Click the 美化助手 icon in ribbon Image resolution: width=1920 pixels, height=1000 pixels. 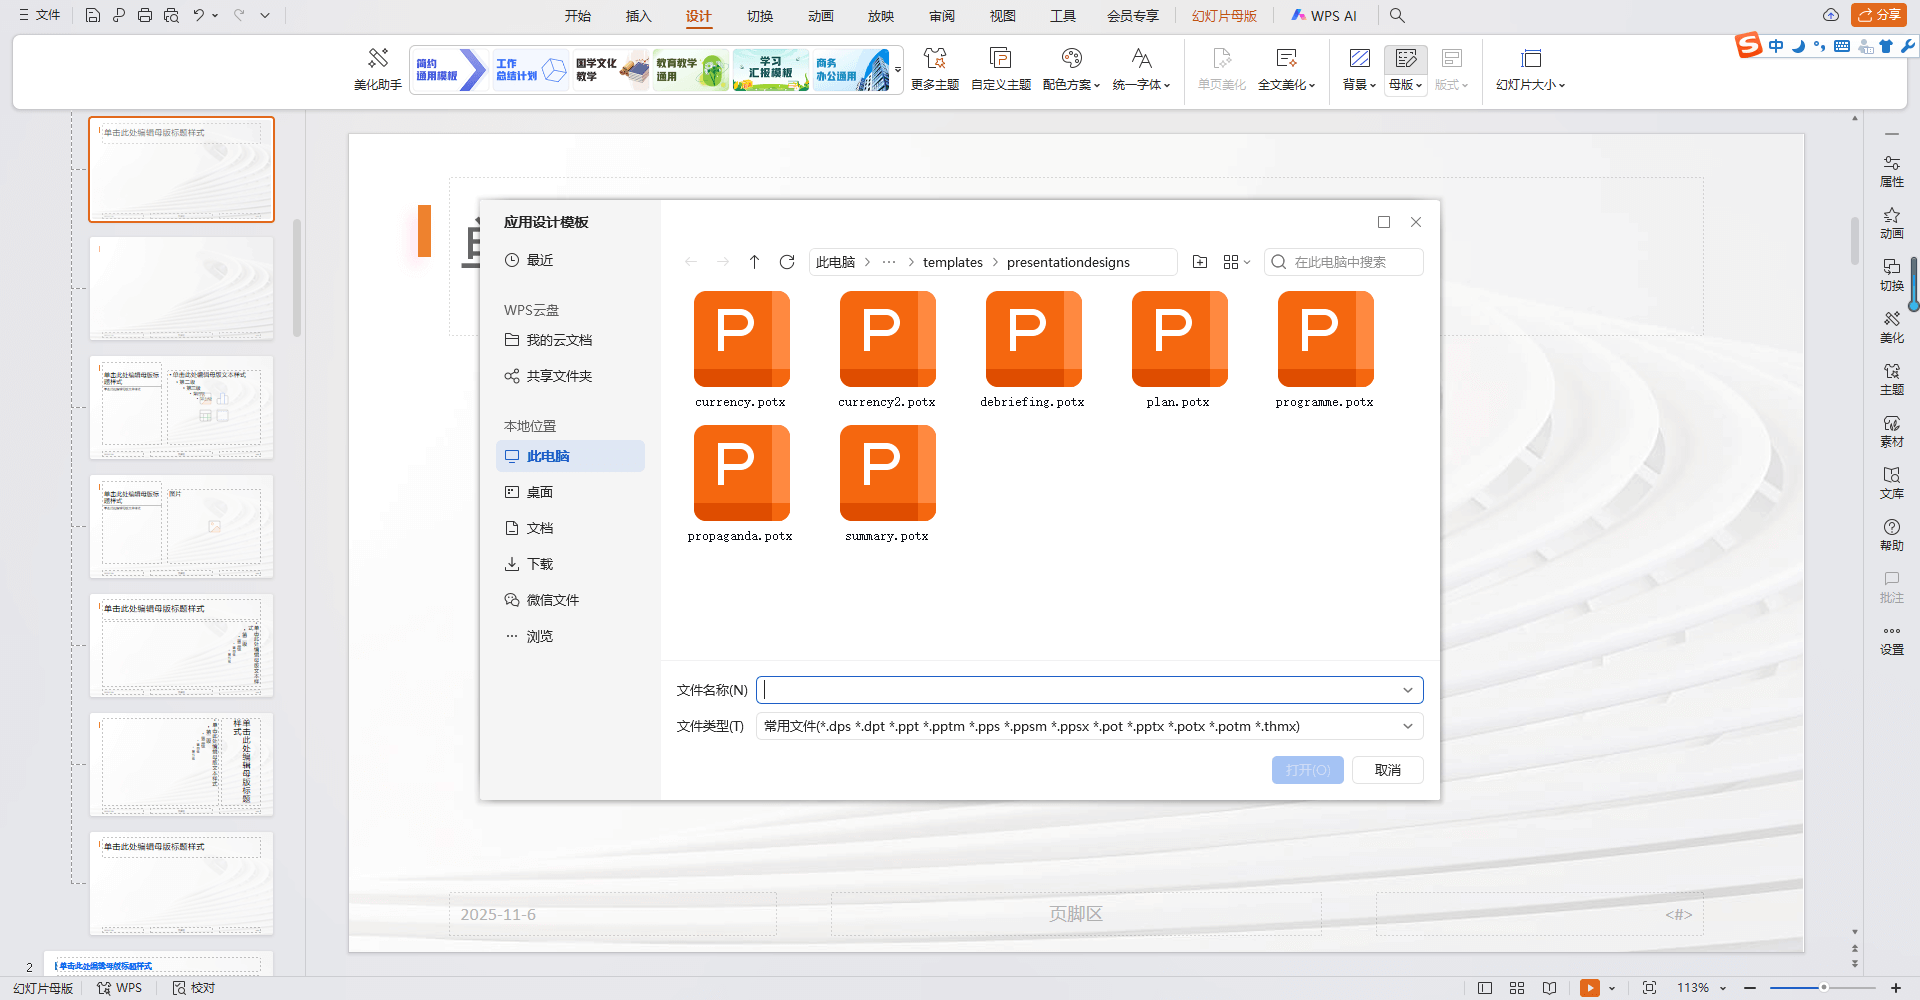click(377, 68)
